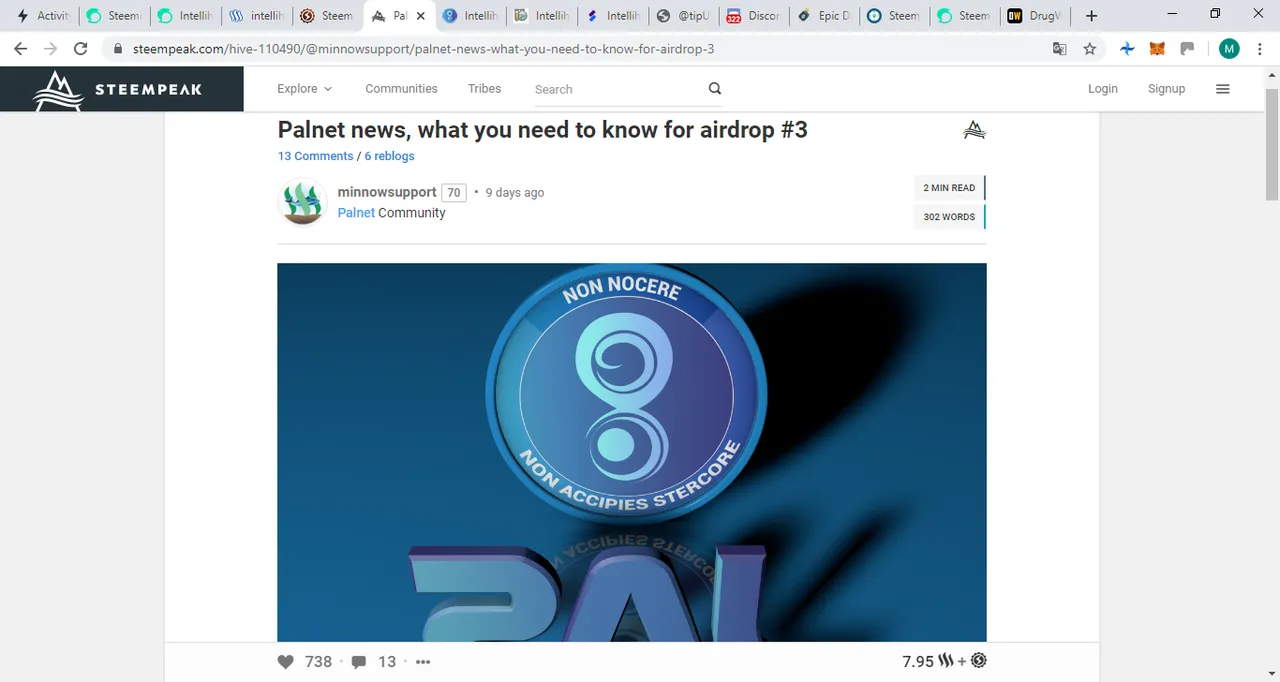The height and width of the screenshot is (682, 1280).
Task: Show the 738 votes list
Action: [318, 662]
